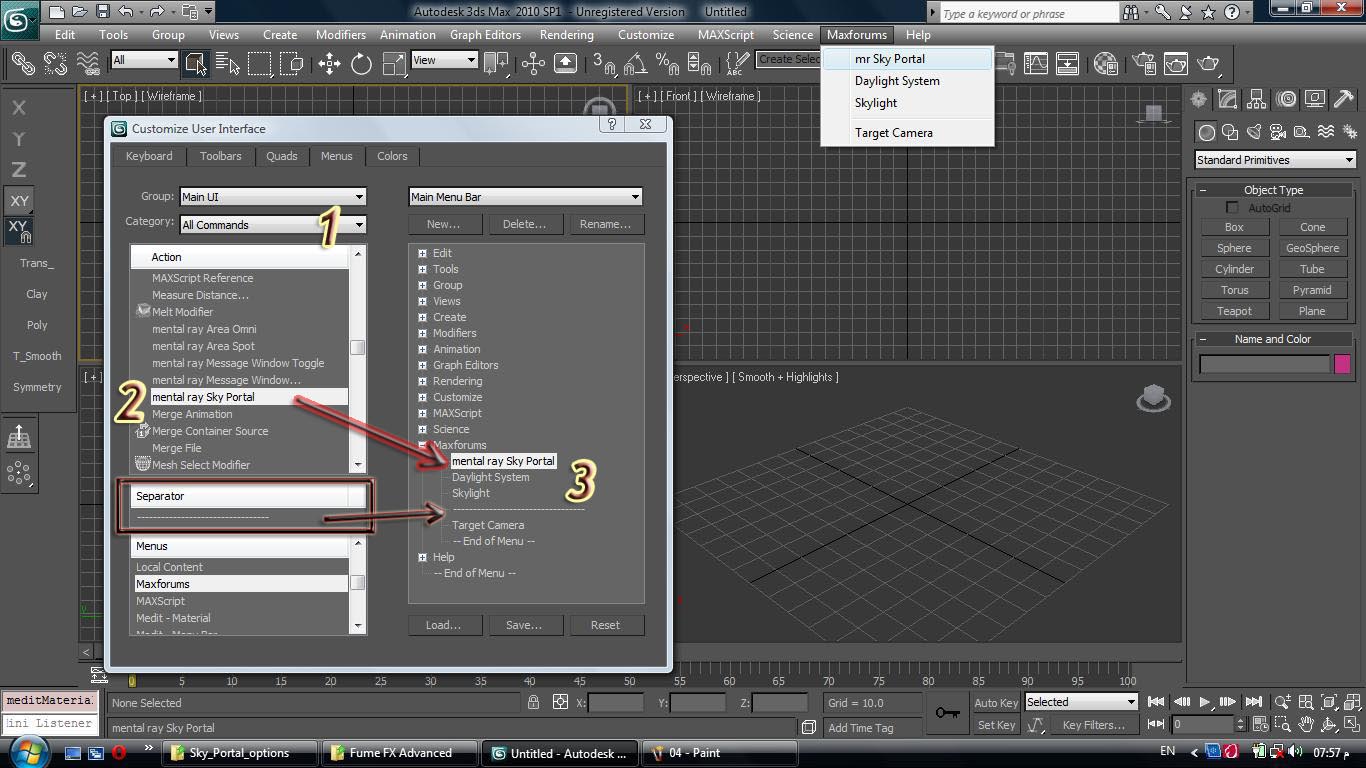
Task: Click the Bind to Space Warp icon
Action: (88, 63)
